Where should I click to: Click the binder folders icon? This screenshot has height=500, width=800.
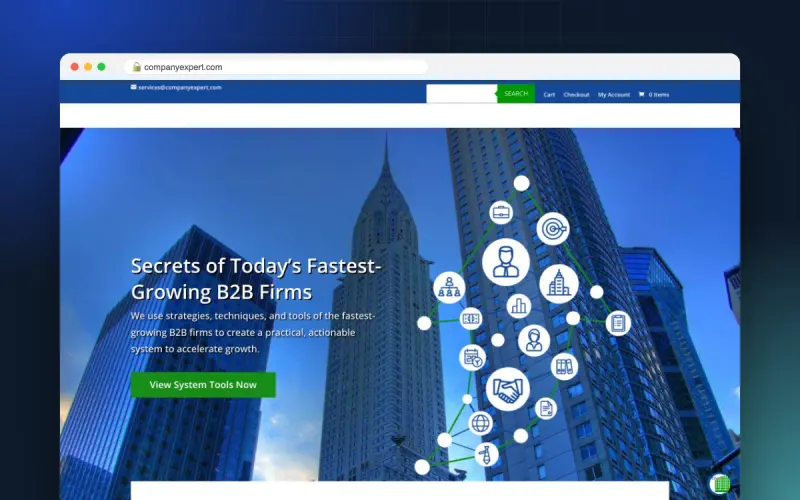click(564, 366)
